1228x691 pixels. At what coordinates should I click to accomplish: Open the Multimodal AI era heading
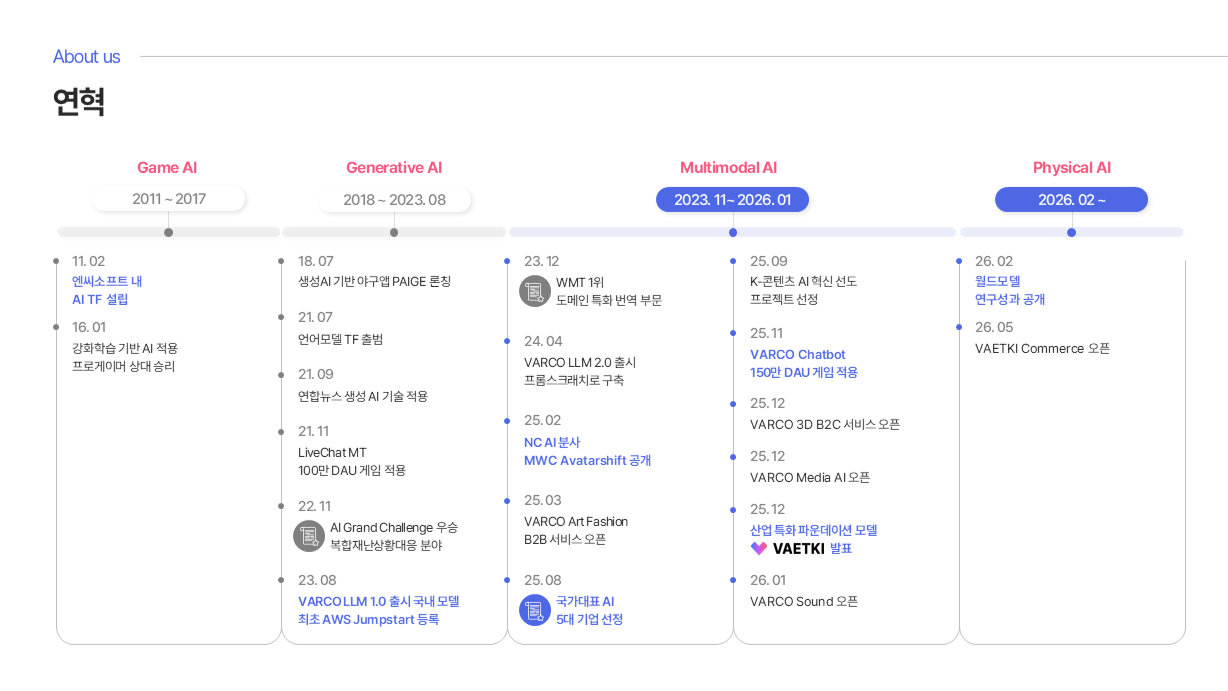coord(728,168)
